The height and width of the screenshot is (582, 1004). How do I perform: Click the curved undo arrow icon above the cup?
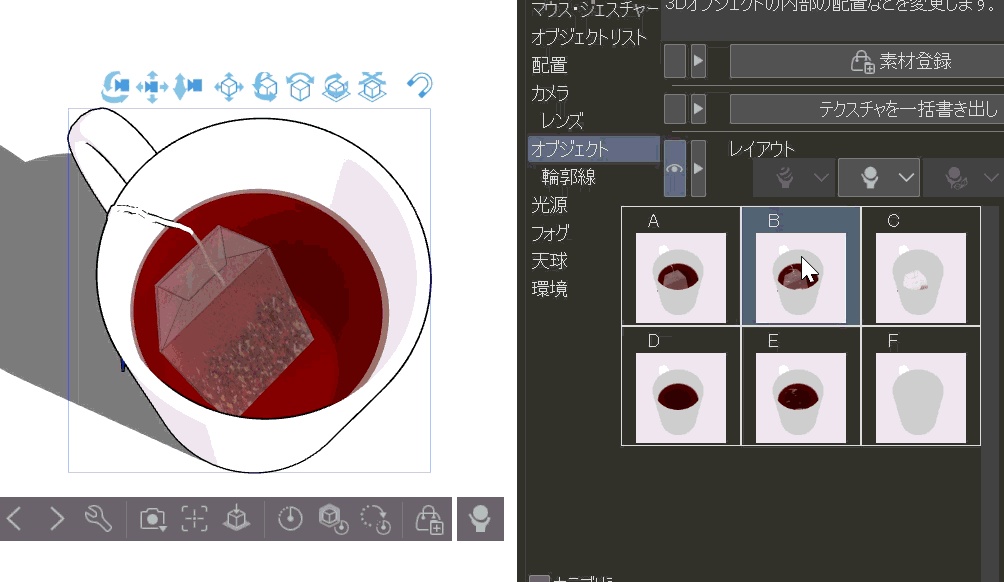(419, 85)
